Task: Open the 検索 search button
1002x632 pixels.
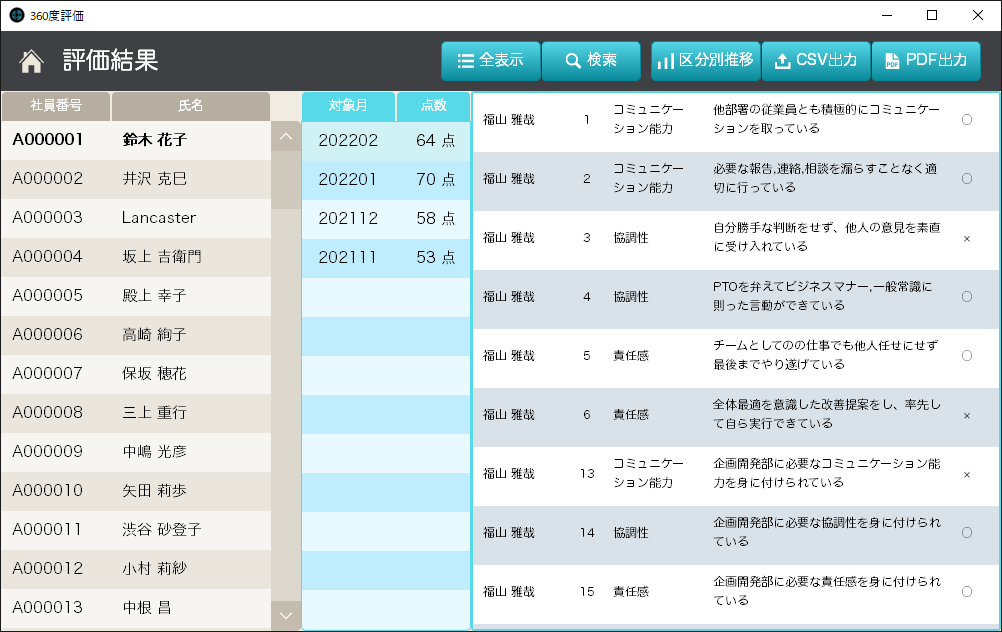Action: [591, 61]
